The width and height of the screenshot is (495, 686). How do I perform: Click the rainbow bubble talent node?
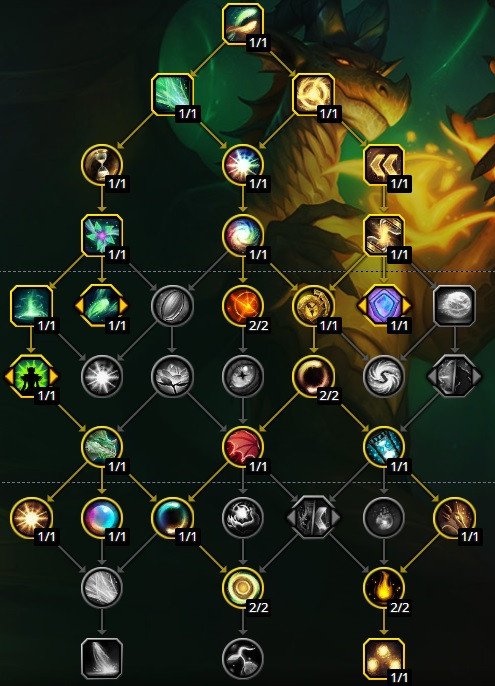(x=102, y=517)
